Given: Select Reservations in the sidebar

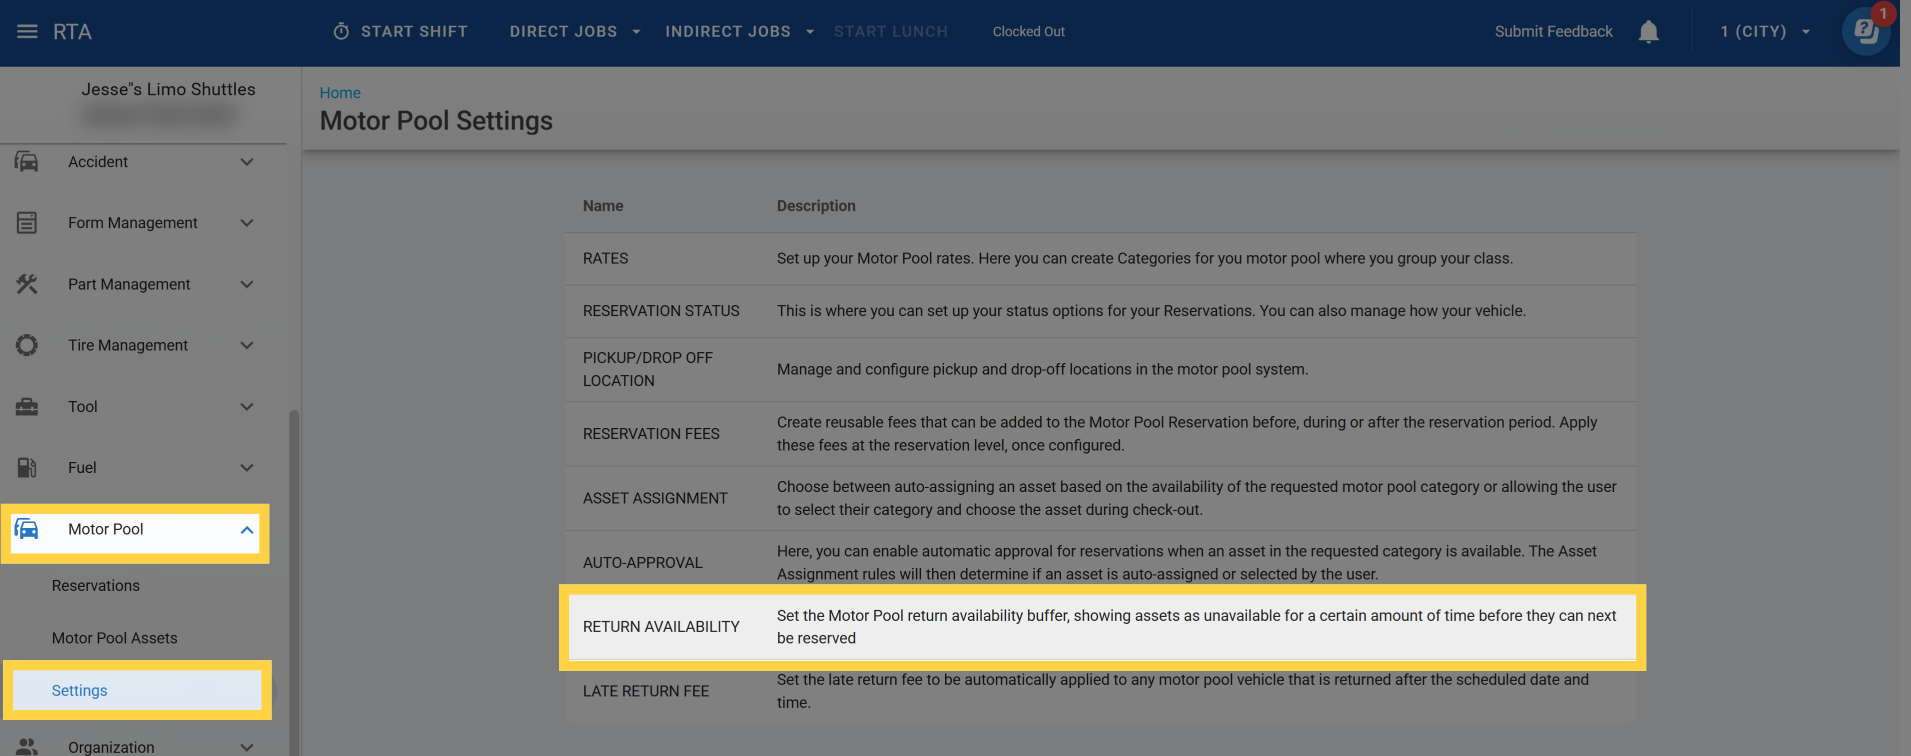Looking at the screenshot, I should pos(96,586).
